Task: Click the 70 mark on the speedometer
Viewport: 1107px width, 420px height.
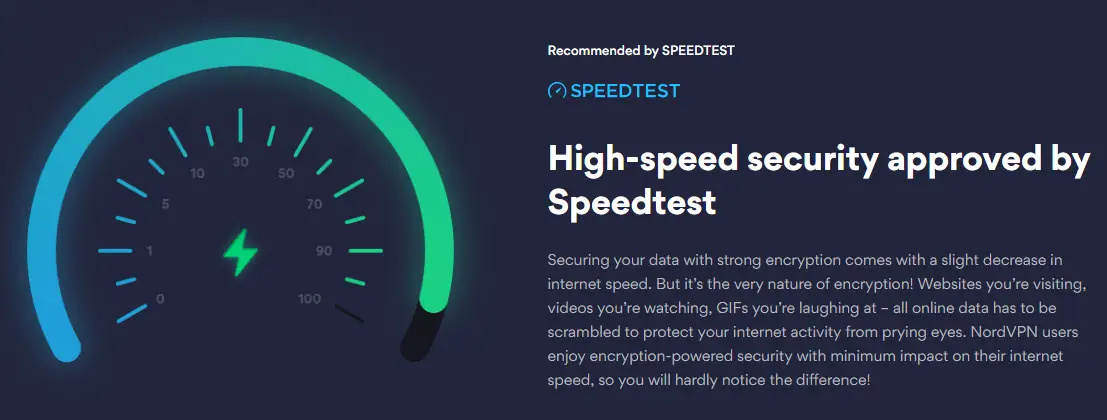Action: point(314,205)
